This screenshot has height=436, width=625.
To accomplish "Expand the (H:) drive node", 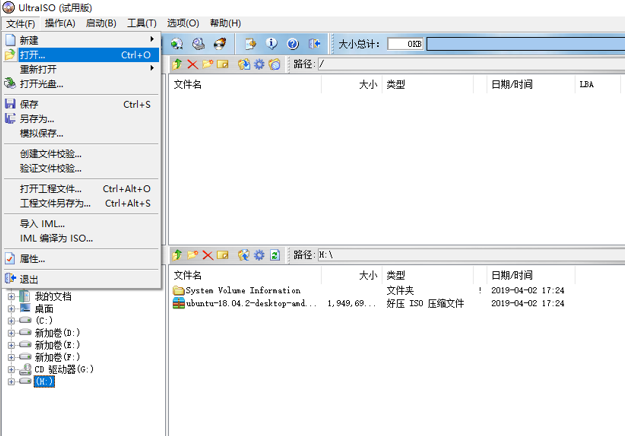I will point(11,381).
